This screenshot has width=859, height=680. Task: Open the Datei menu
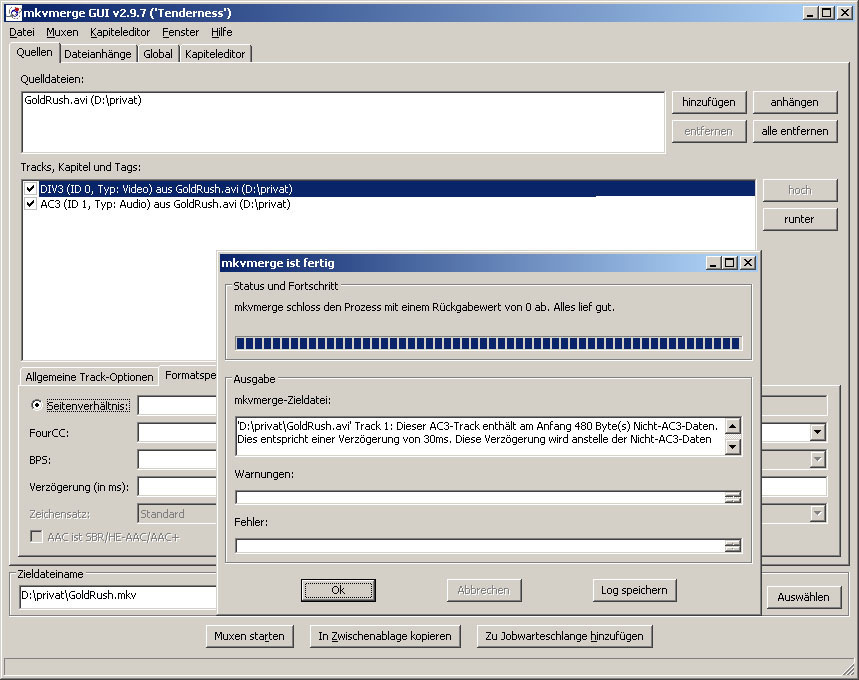click(22, 32)
